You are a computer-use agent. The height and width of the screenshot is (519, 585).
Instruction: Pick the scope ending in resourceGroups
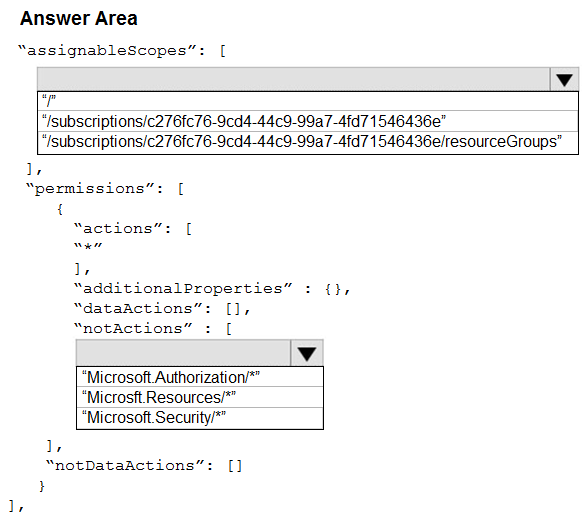308,142
